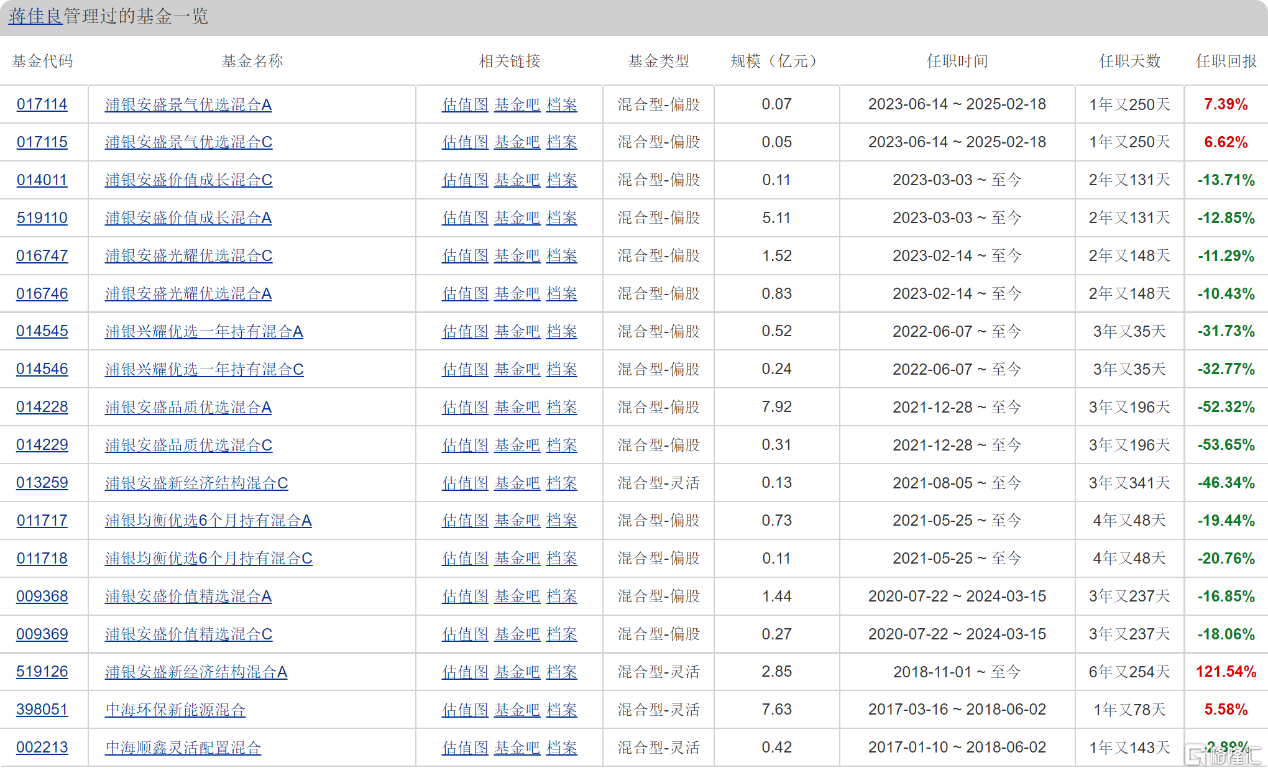Open 浦银安盛光耀优选混合A fund page
Screen dimensions: 1268x773
coord(188,294)
